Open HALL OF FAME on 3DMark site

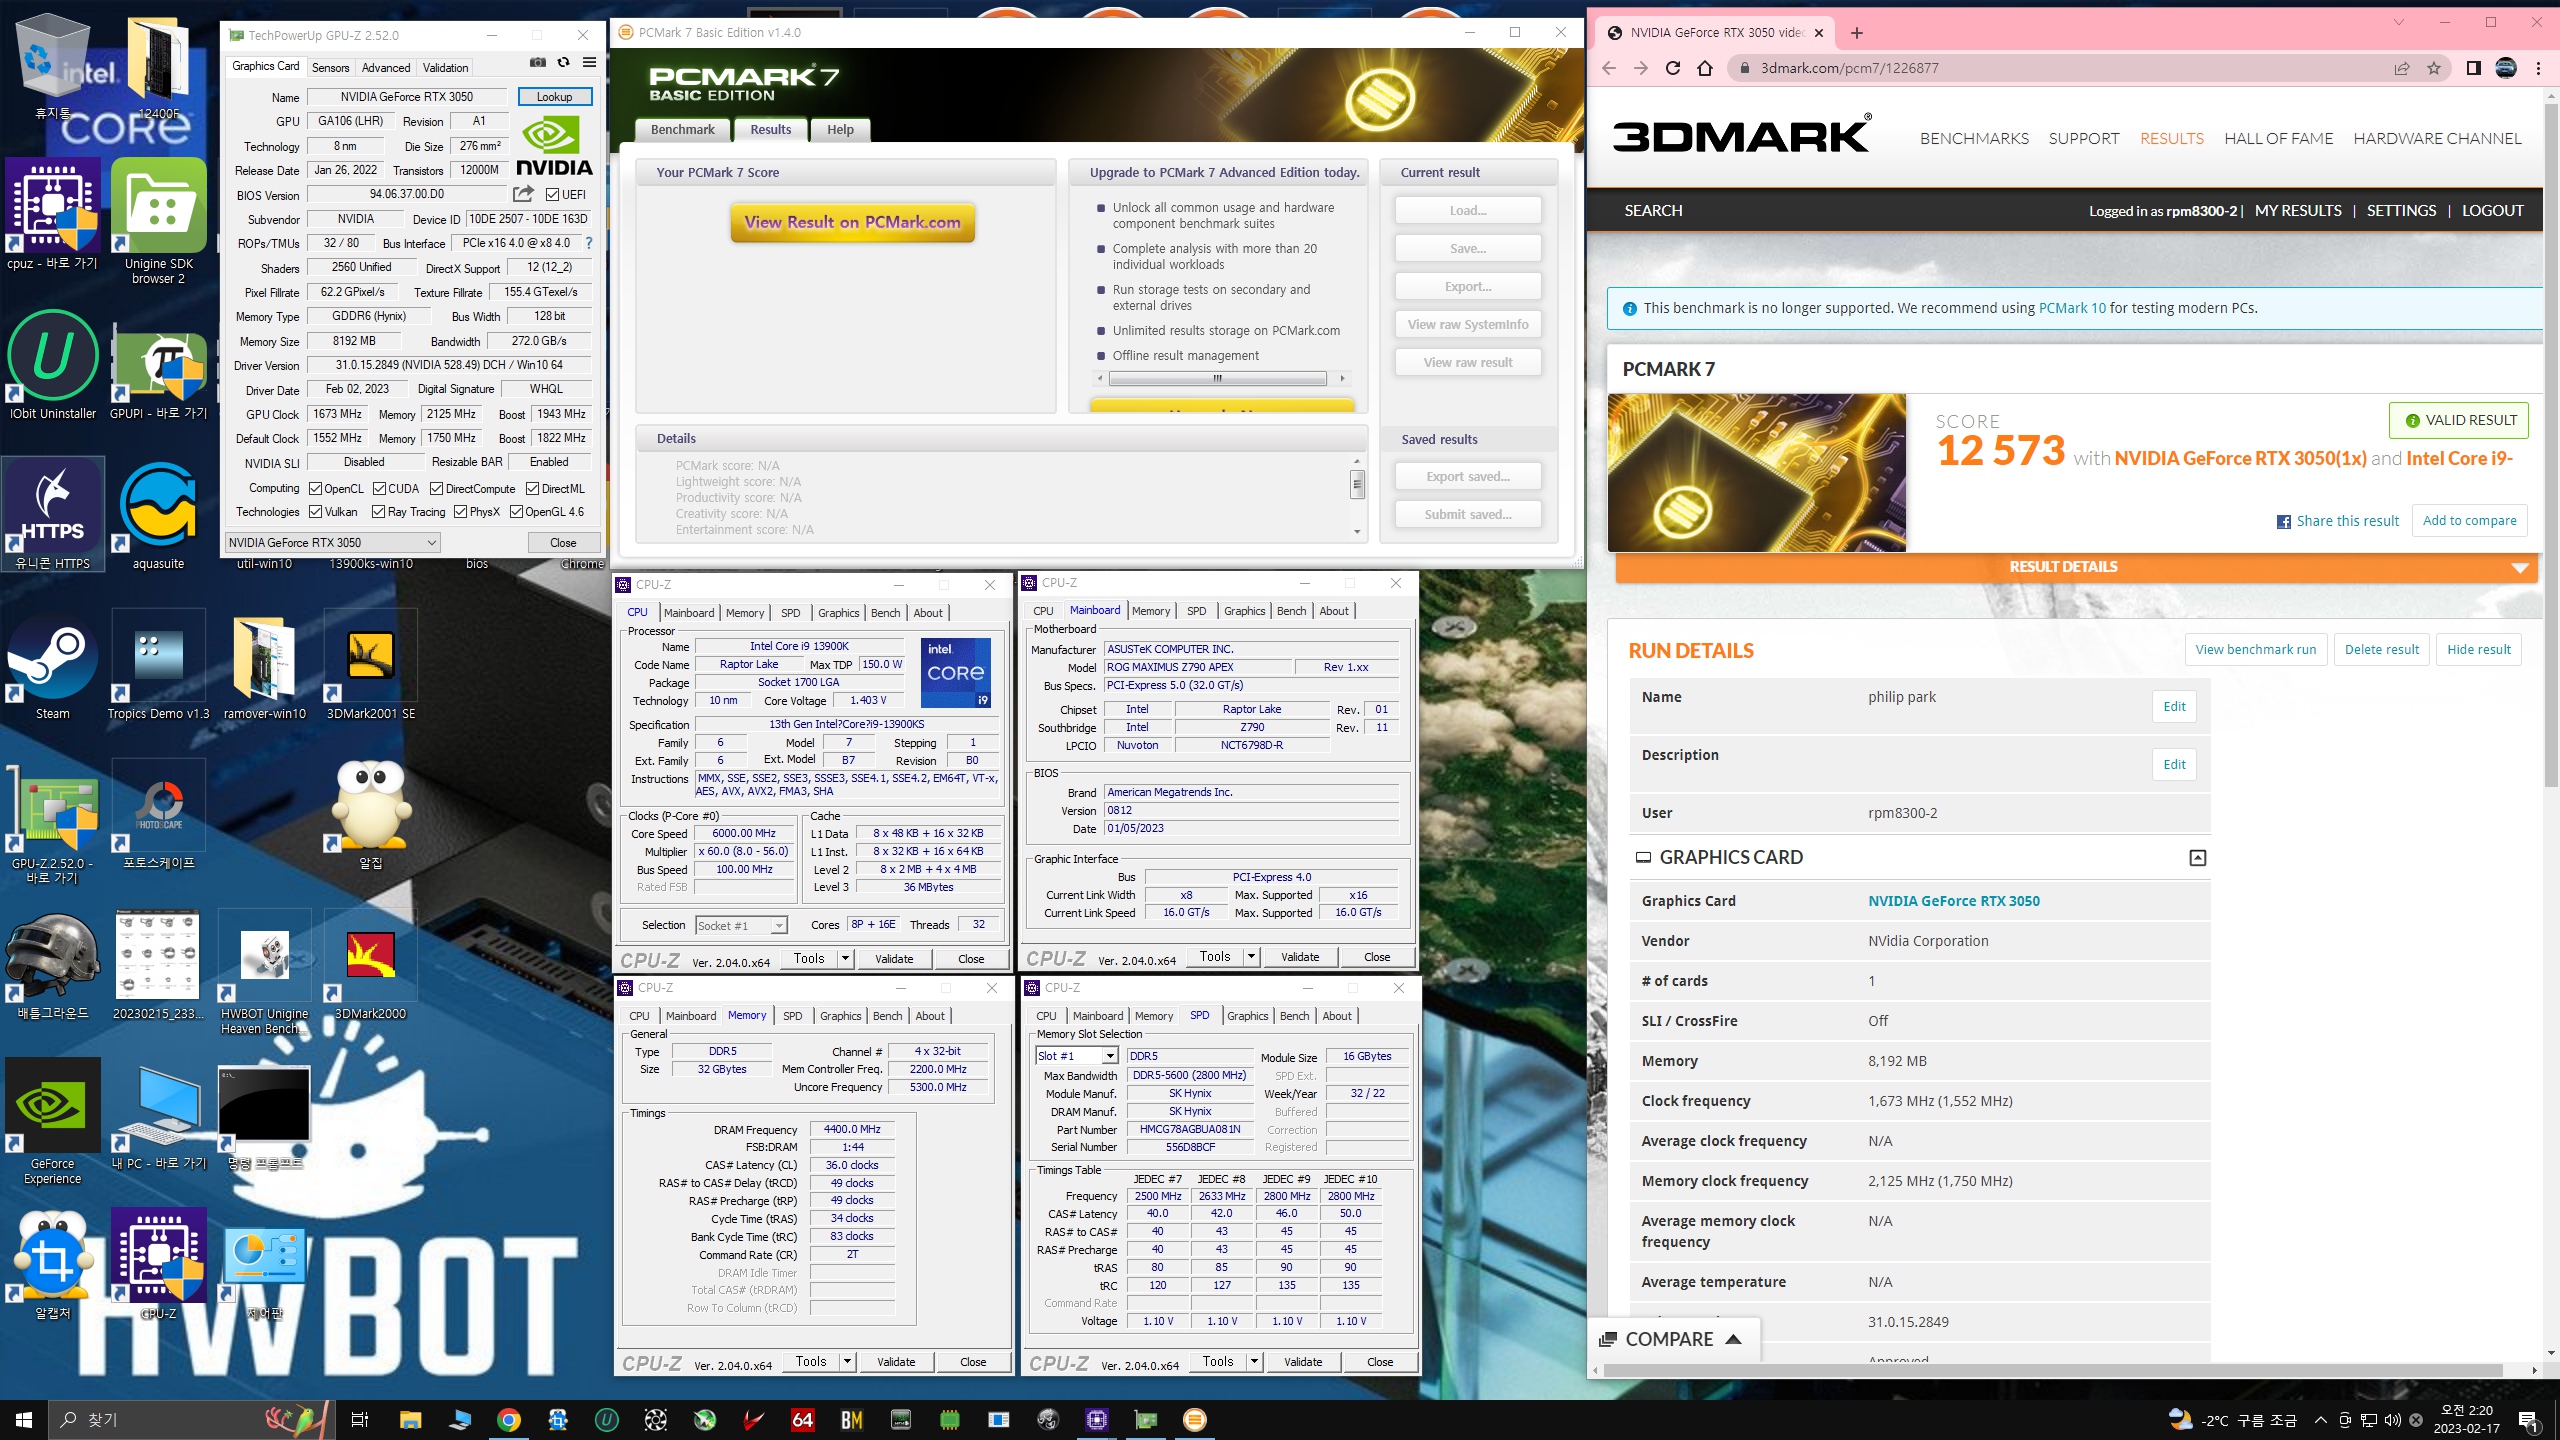[x=2278, y=139]
